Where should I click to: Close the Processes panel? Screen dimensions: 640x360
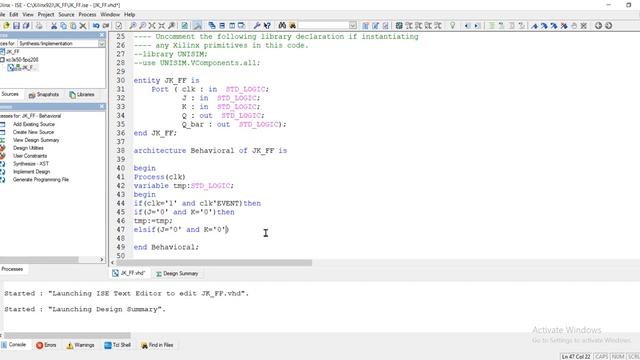[102, 107]
